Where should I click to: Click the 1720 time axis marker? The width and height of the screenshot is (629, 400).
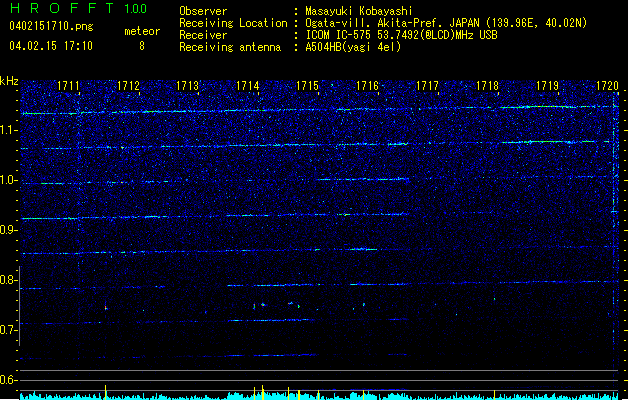coord(607,85)
